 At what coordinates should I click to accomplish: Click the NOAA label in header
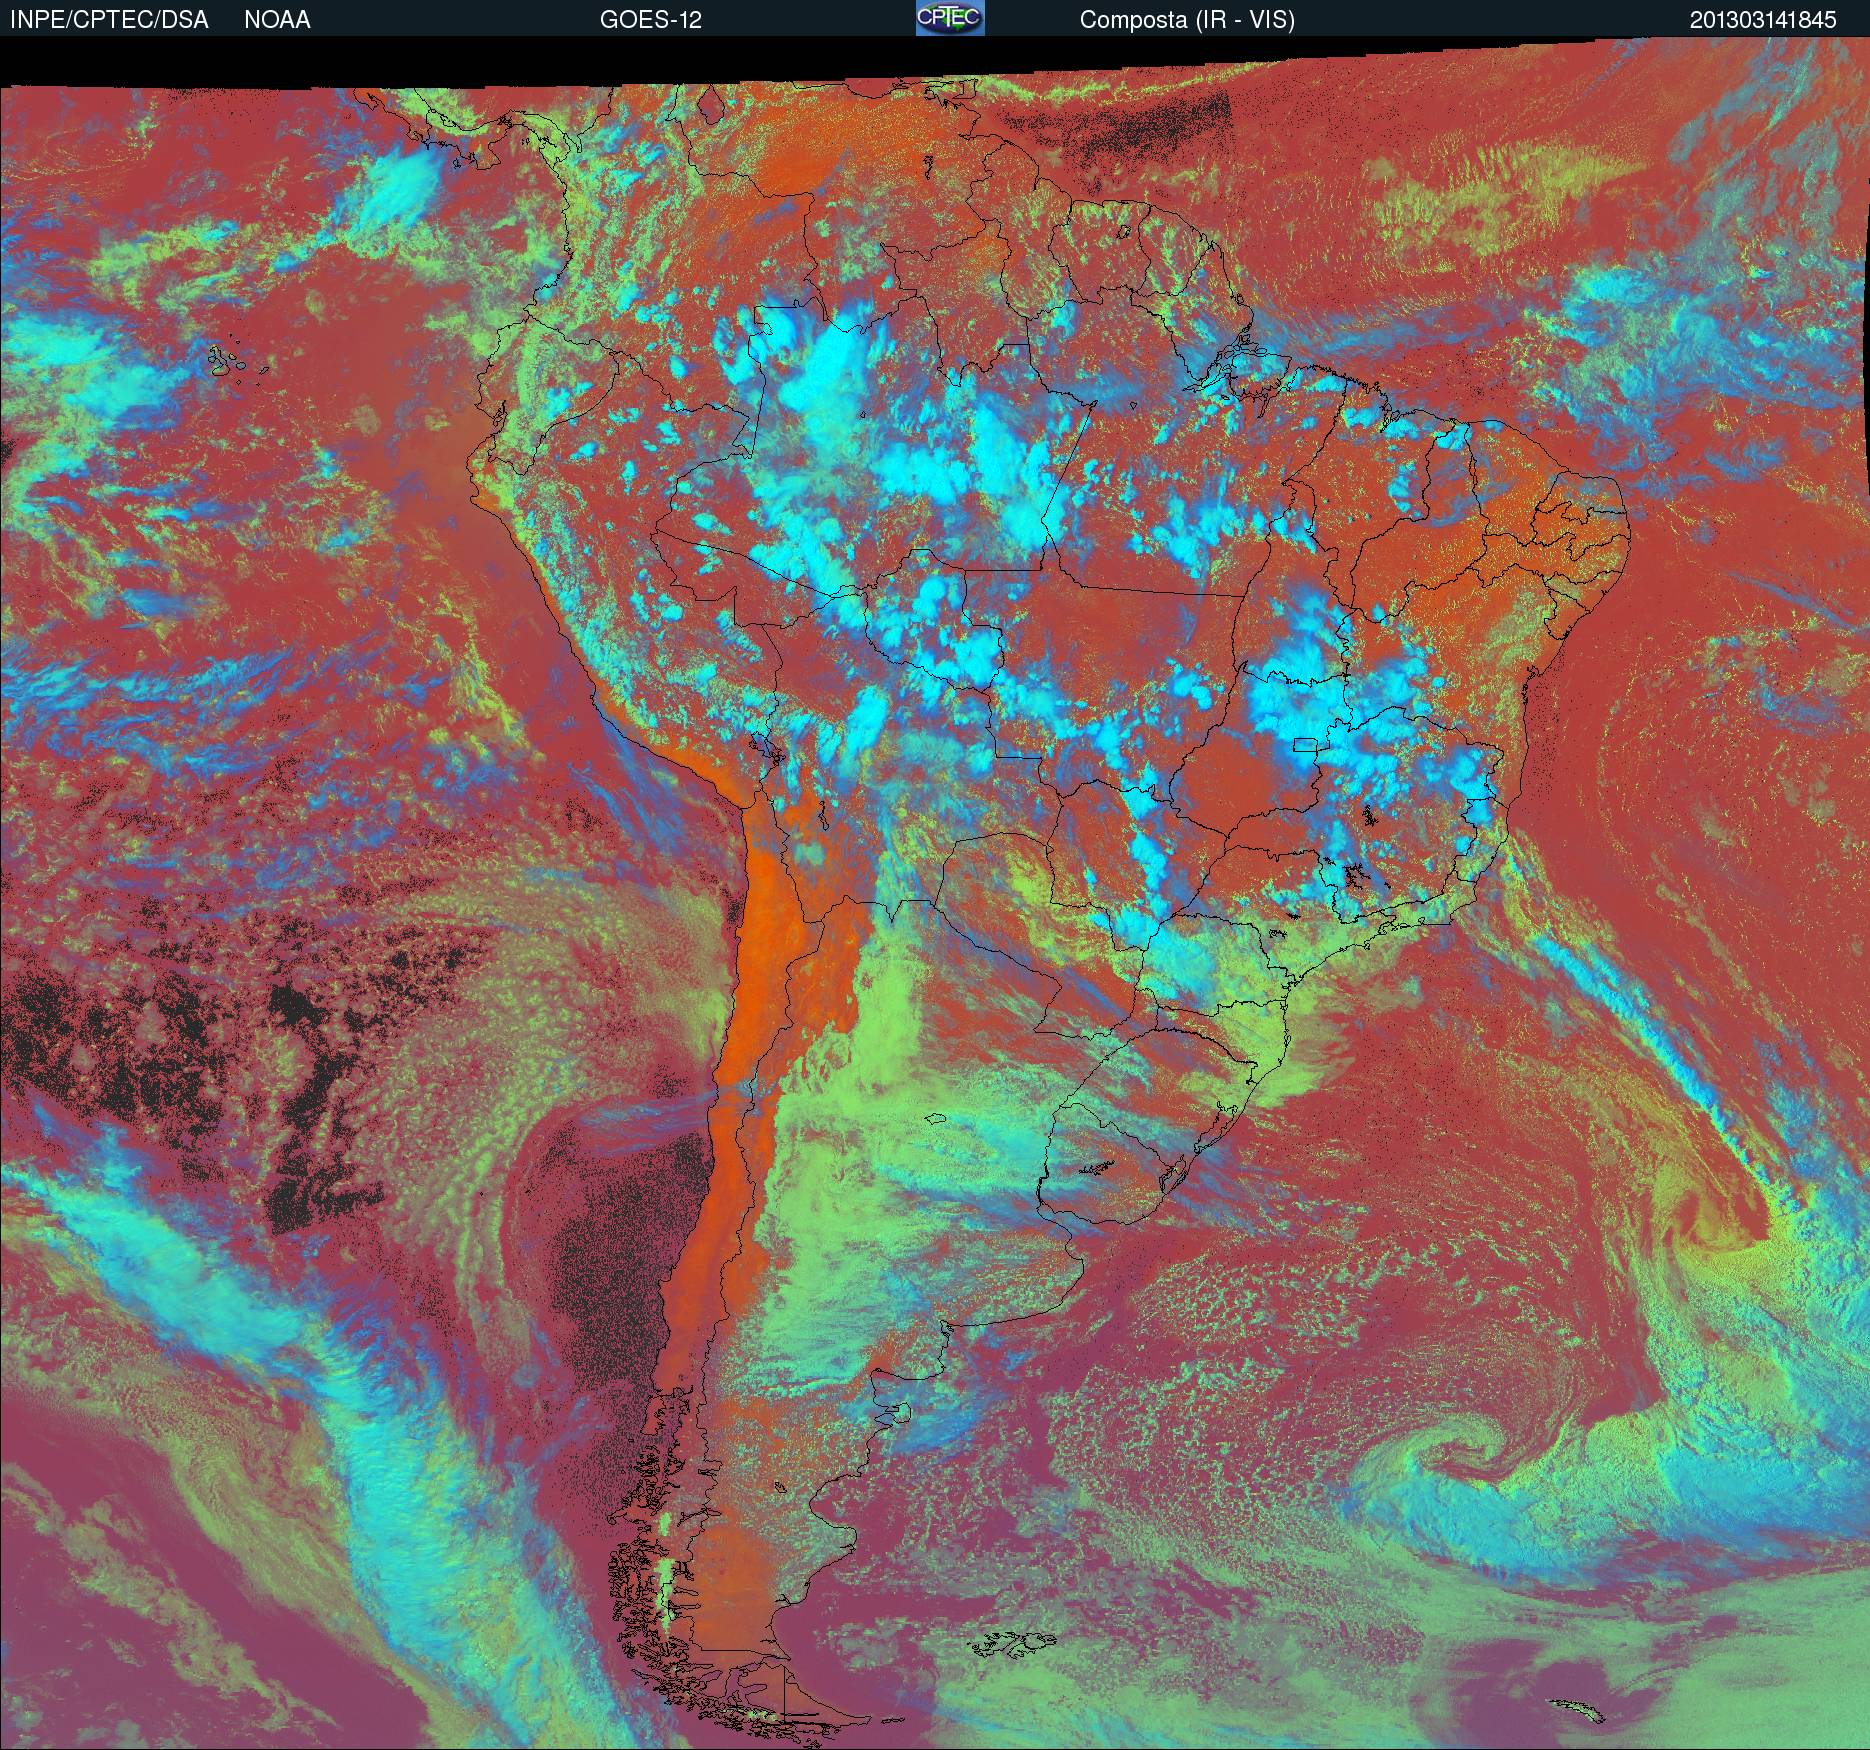(277, 20)
